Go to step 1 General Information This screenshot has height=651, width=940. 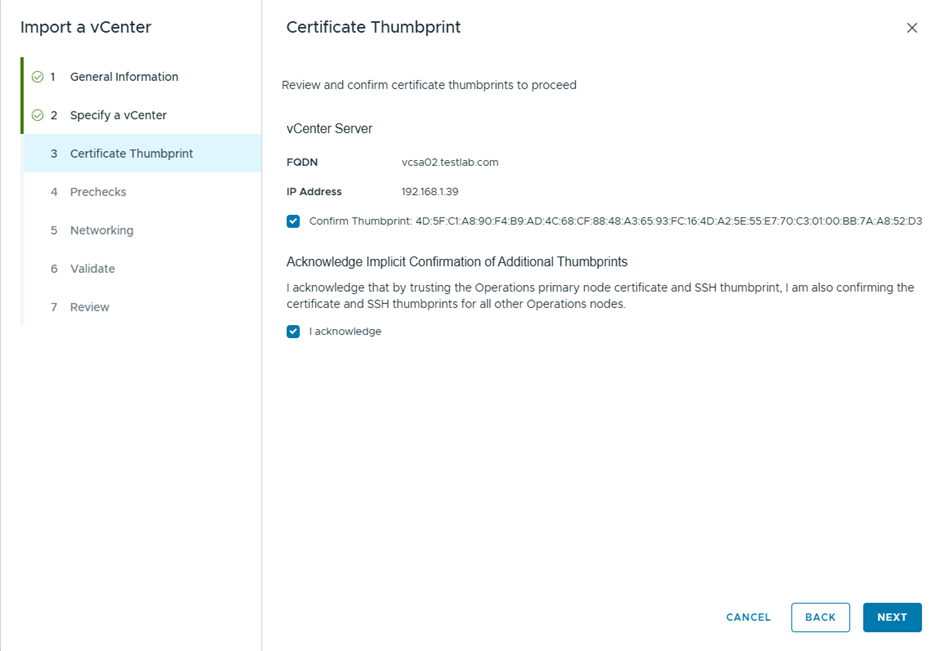tap(124, 77)
